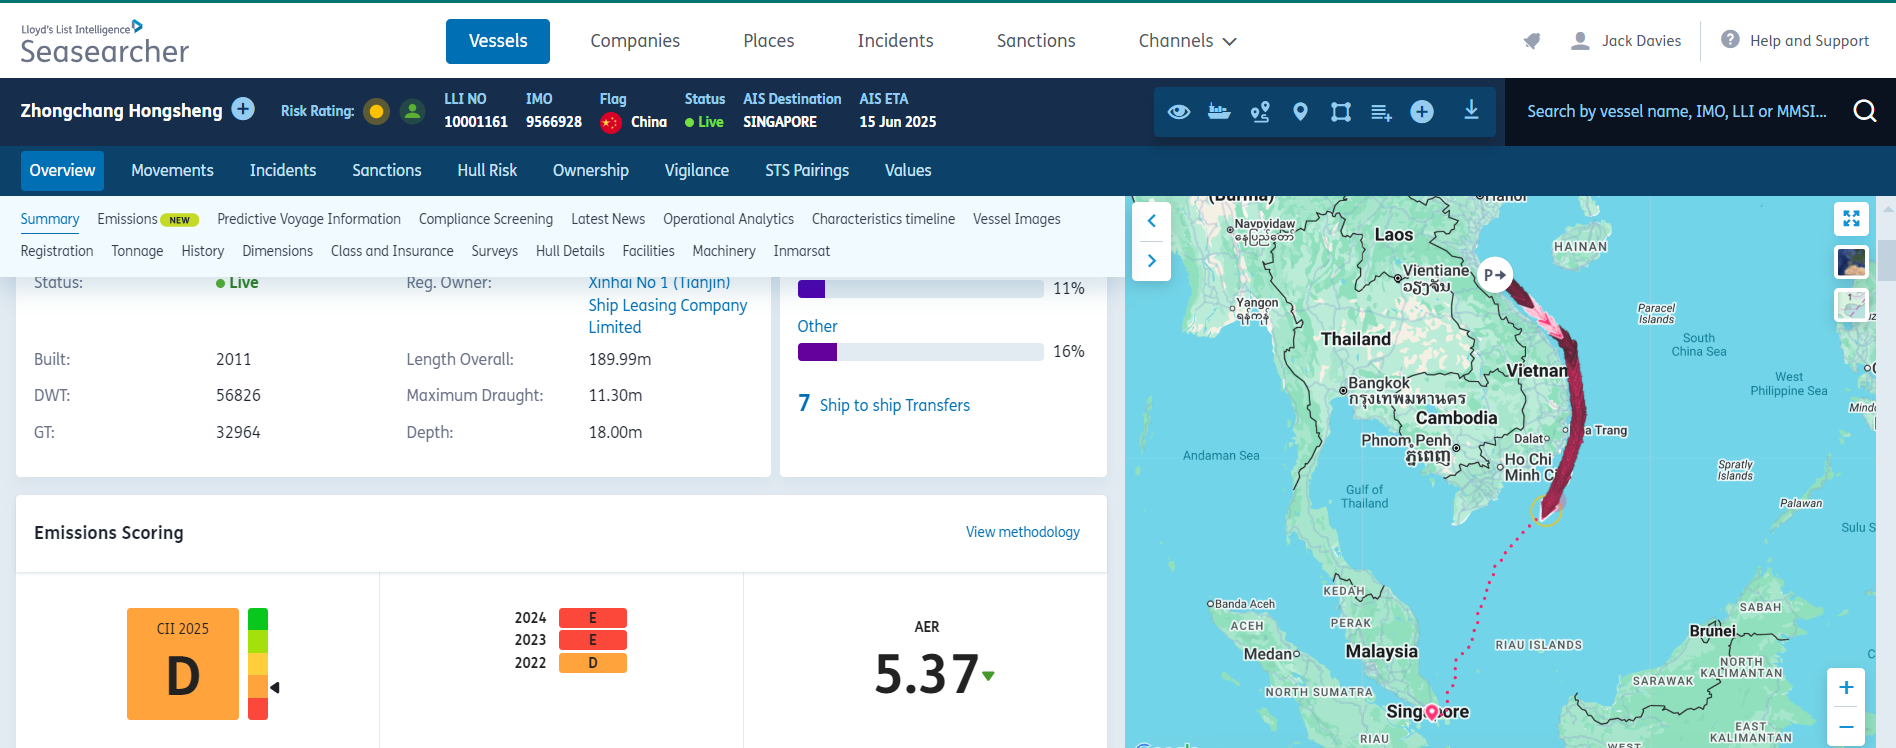Jump to Vessel Images
This screenshot has height=748, width=1896.
point(1017,219)
